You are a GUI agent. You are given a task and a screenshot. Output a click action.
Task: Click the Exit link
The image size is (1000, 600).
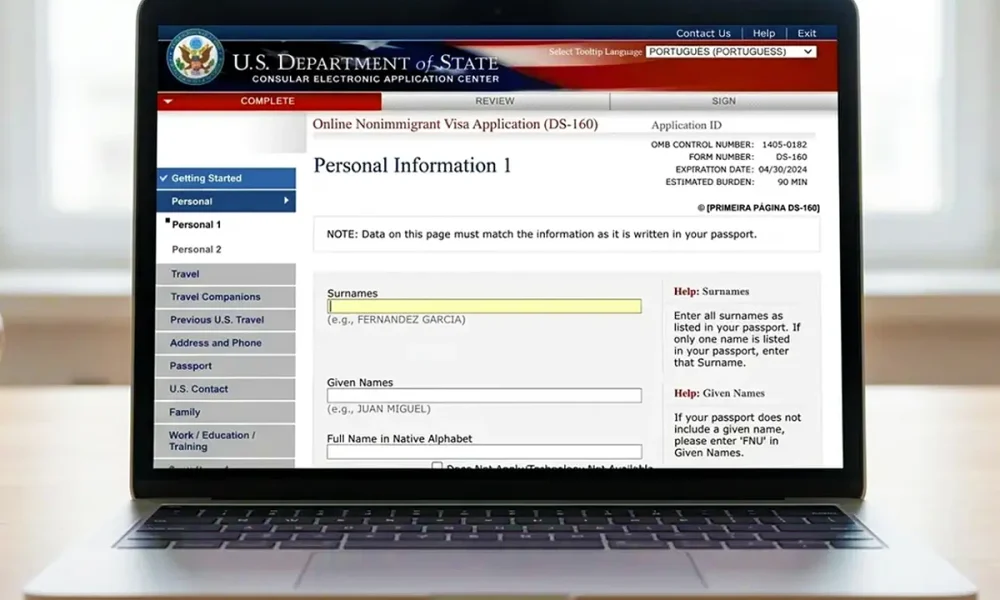pyautogui.click(x=806, y=33)
